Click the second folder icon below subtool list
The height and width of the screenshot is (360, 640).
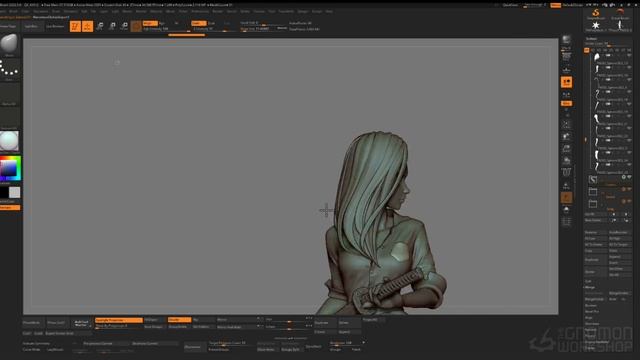pos(593,203)
